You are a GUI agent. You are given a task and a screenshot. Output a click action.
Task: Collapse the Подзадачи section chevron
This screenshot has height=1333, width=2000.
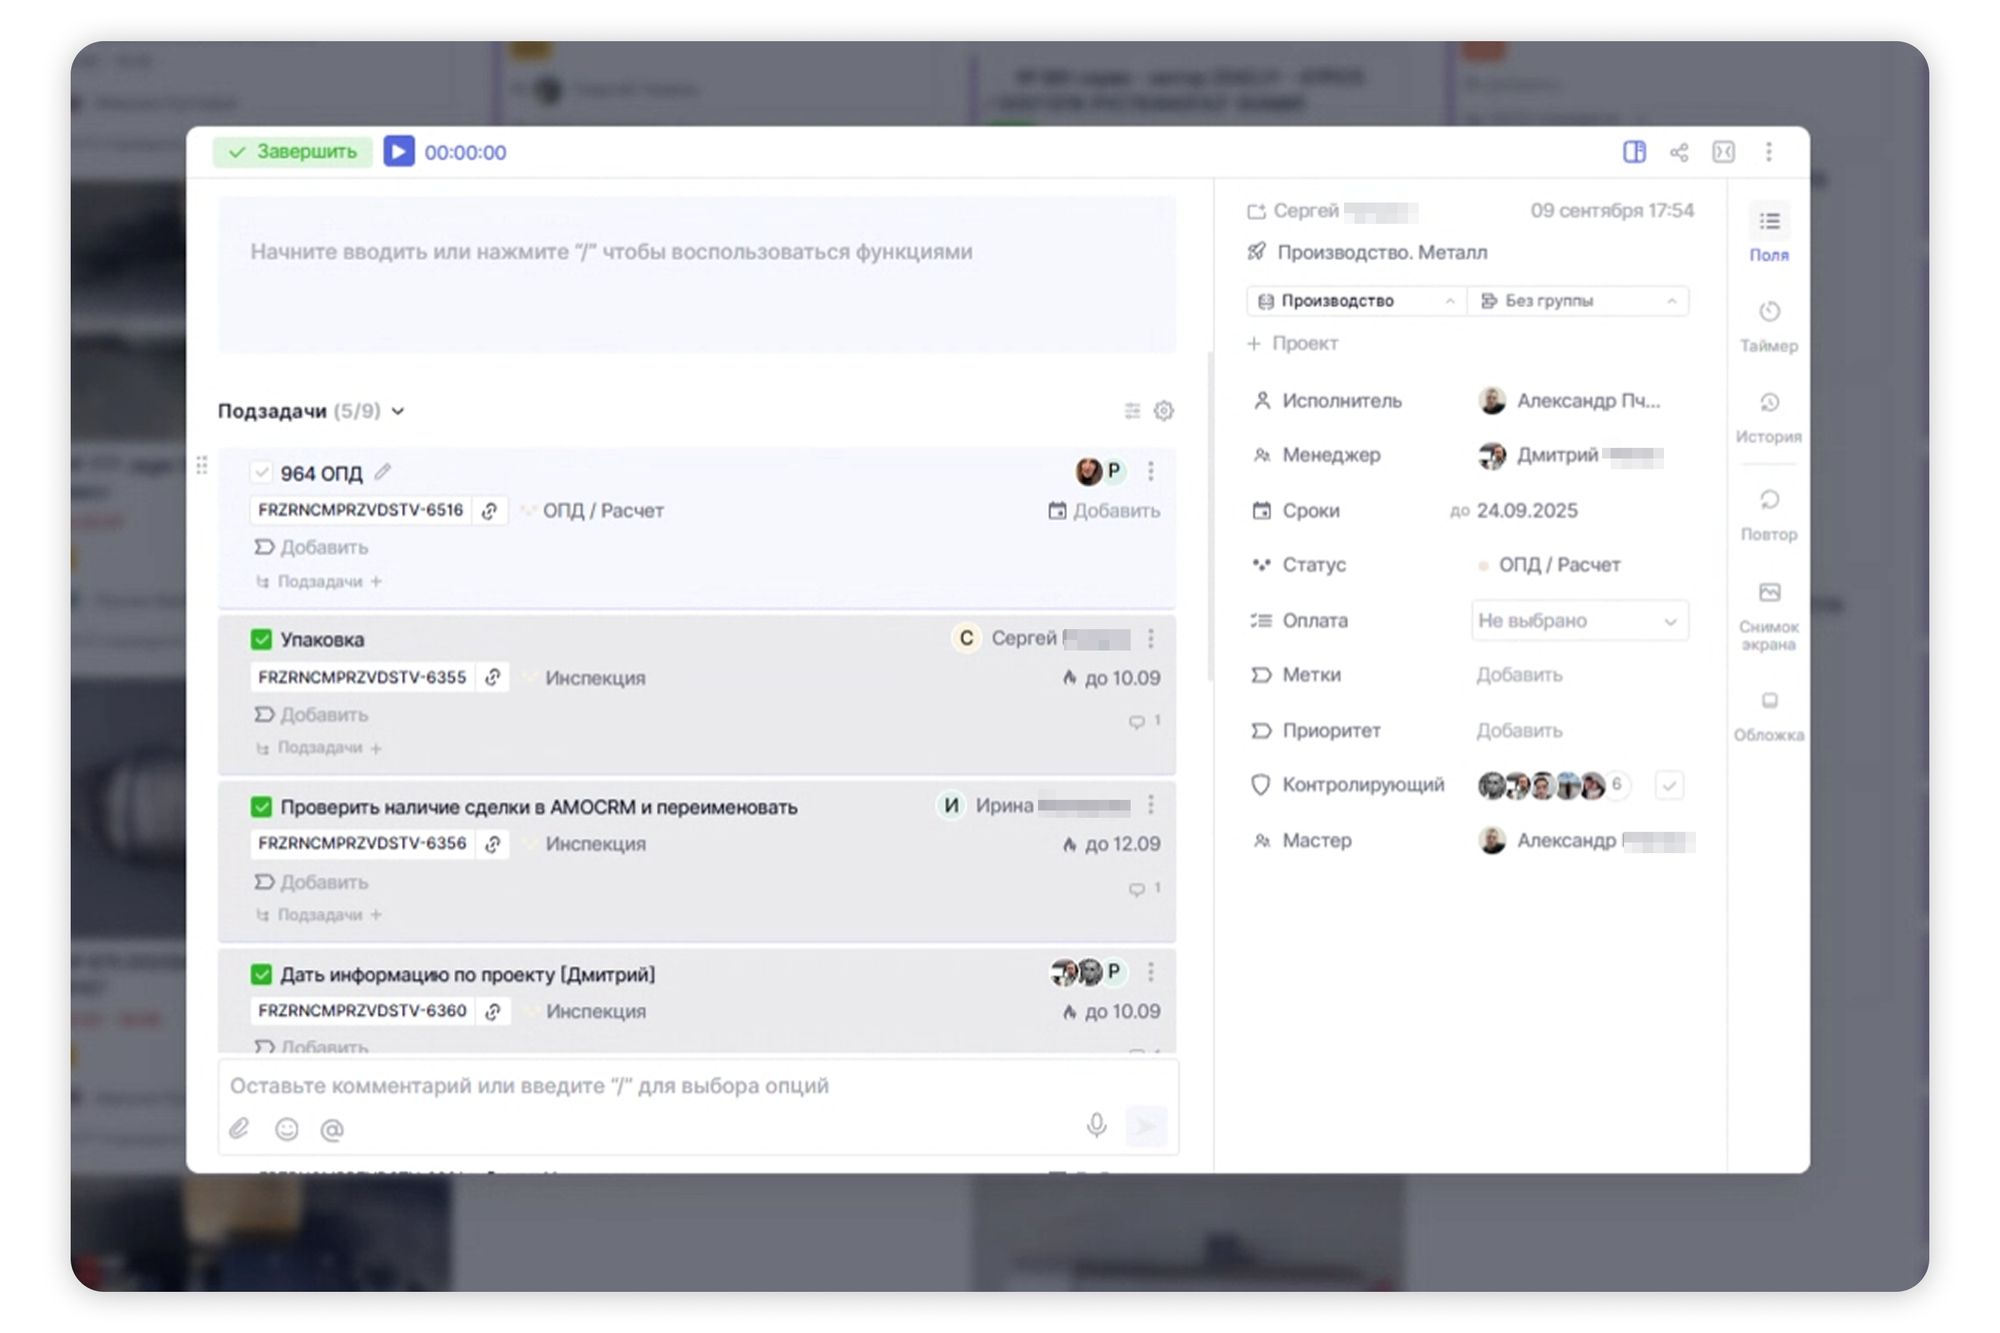398,411
